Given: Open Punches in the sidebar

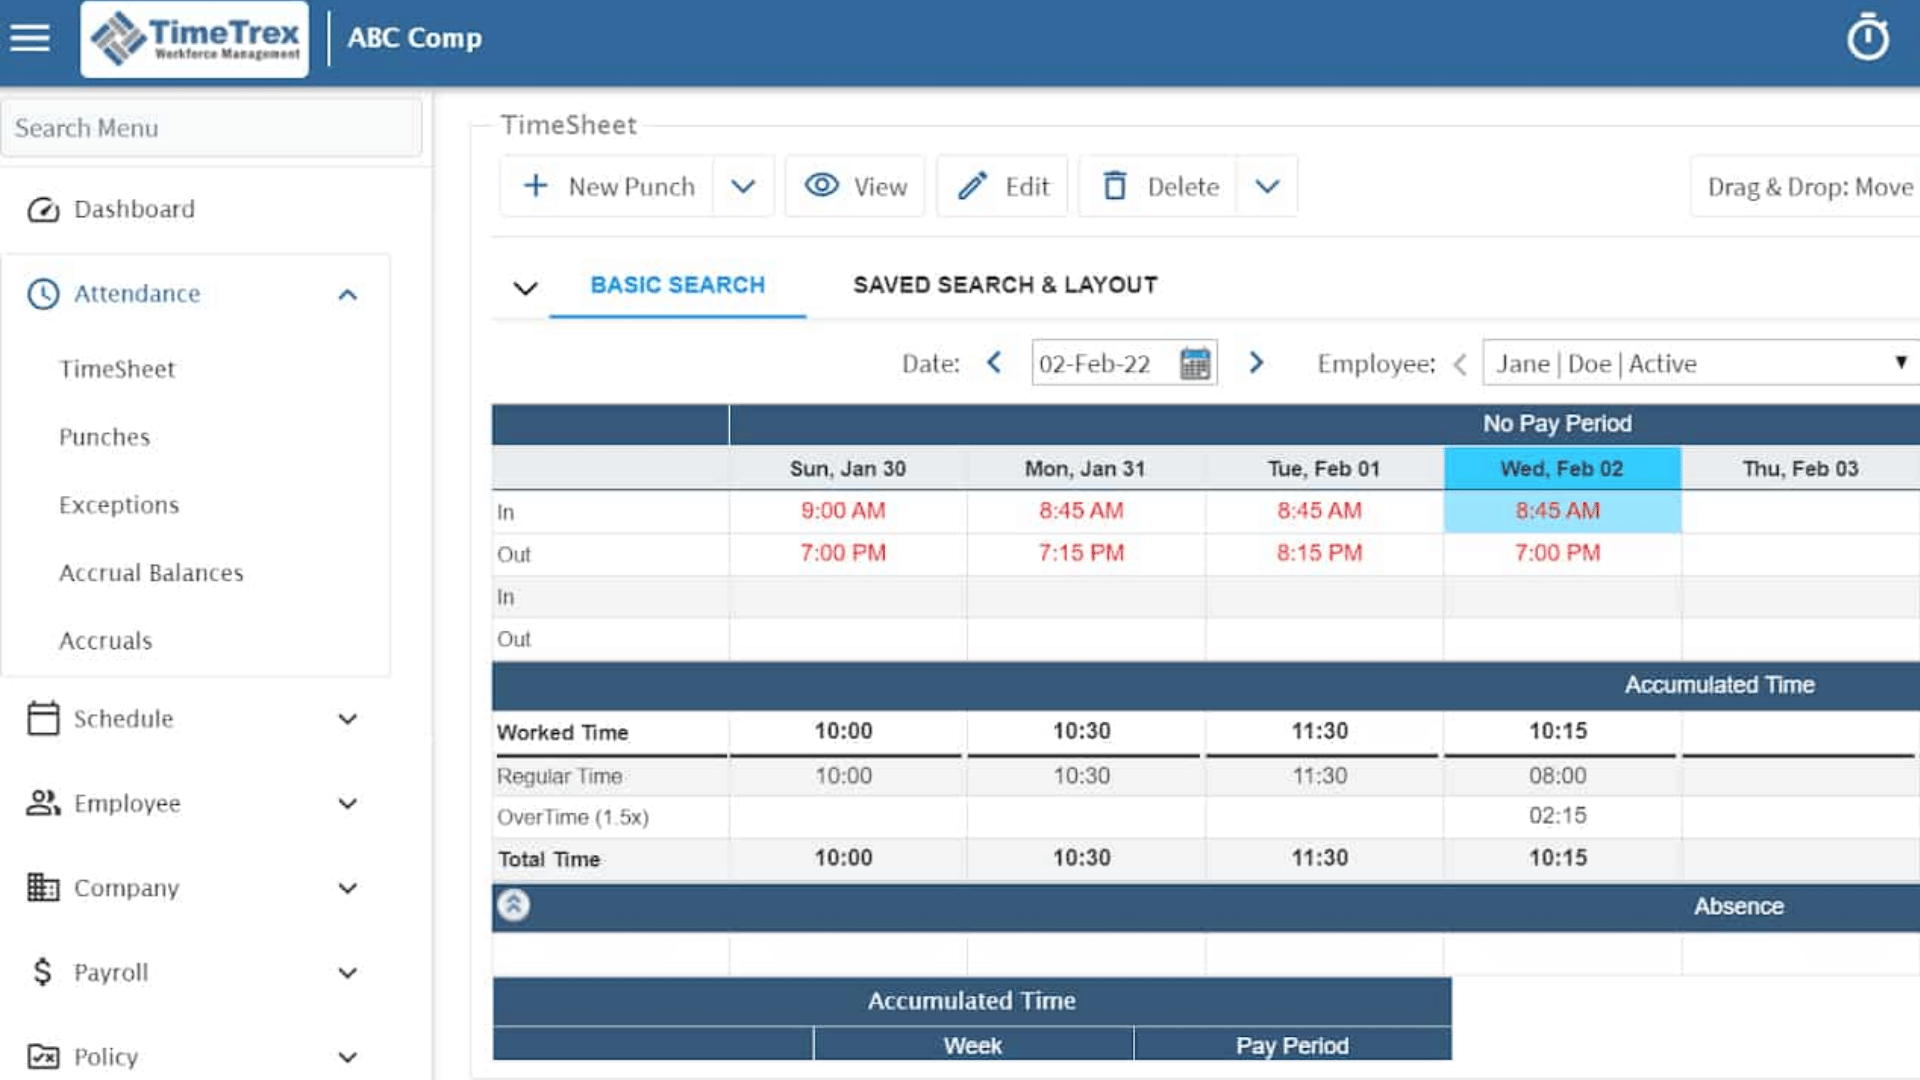Looking at the screenshot, I should click(x=104, y=437).
